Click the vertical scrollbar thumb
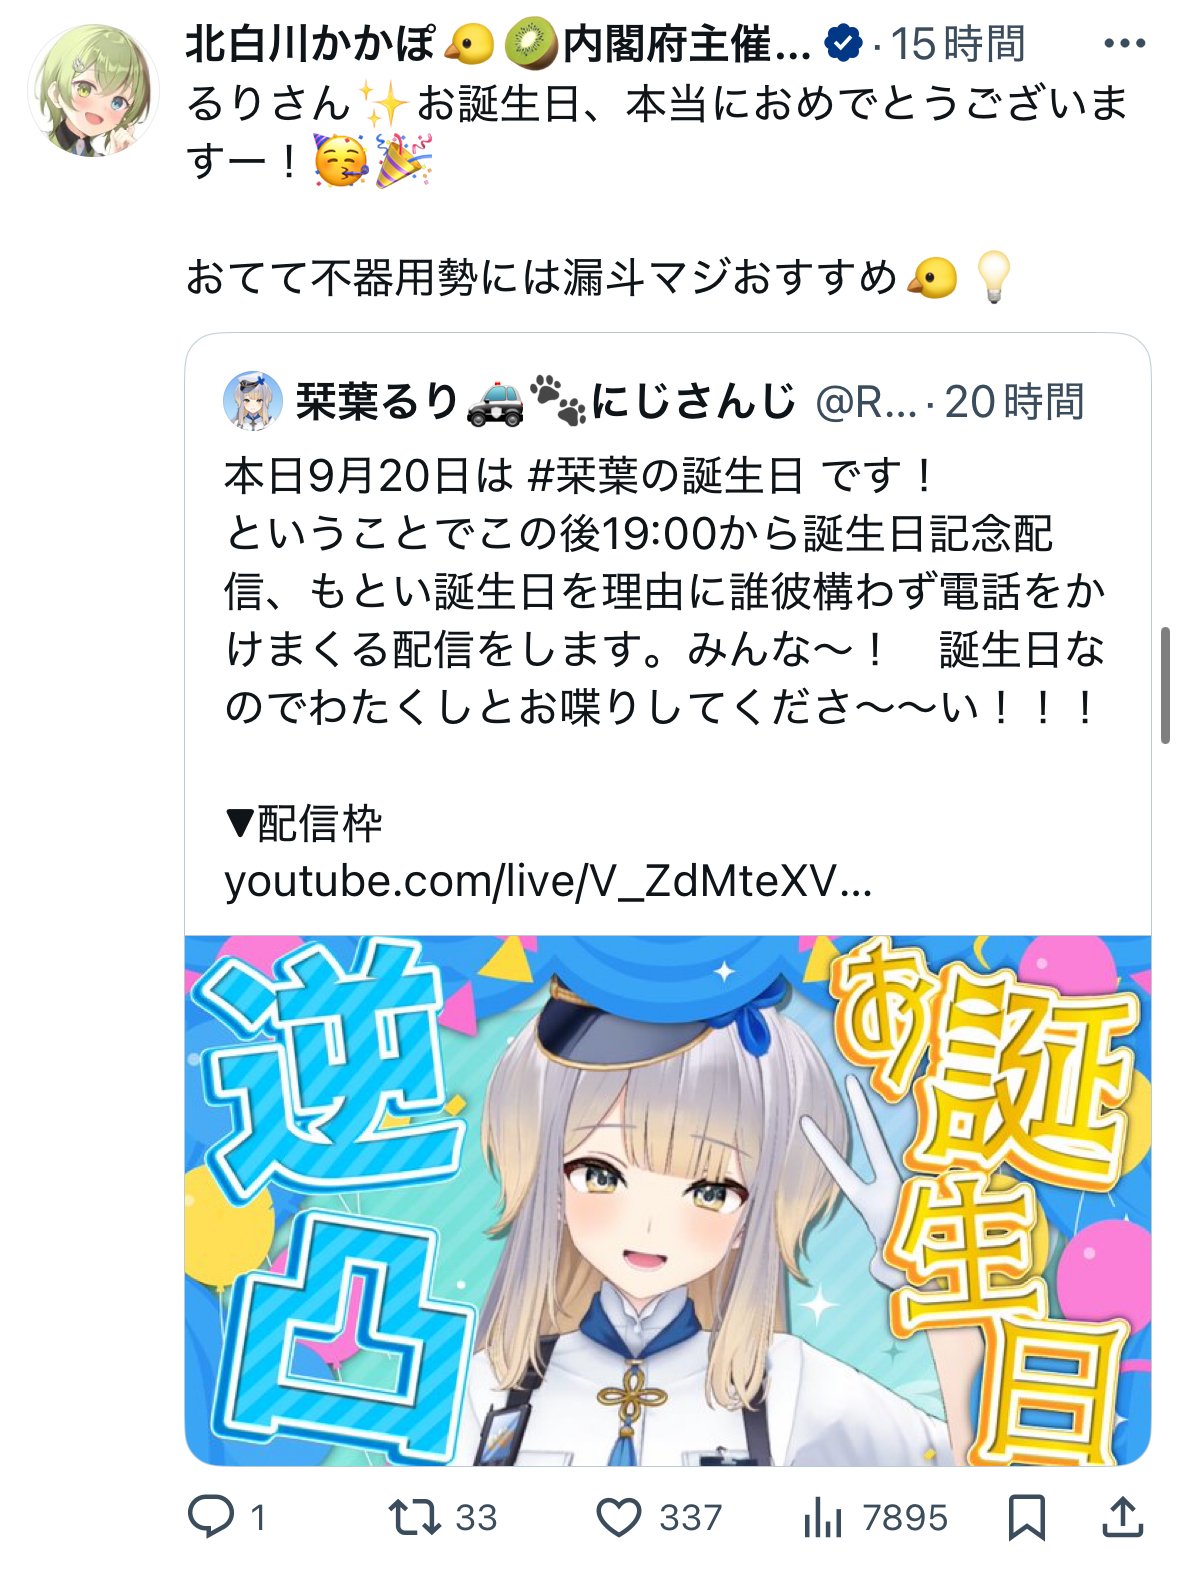The width and height of the screenshot is (1179, 1569). click(x=1165, y=685)
